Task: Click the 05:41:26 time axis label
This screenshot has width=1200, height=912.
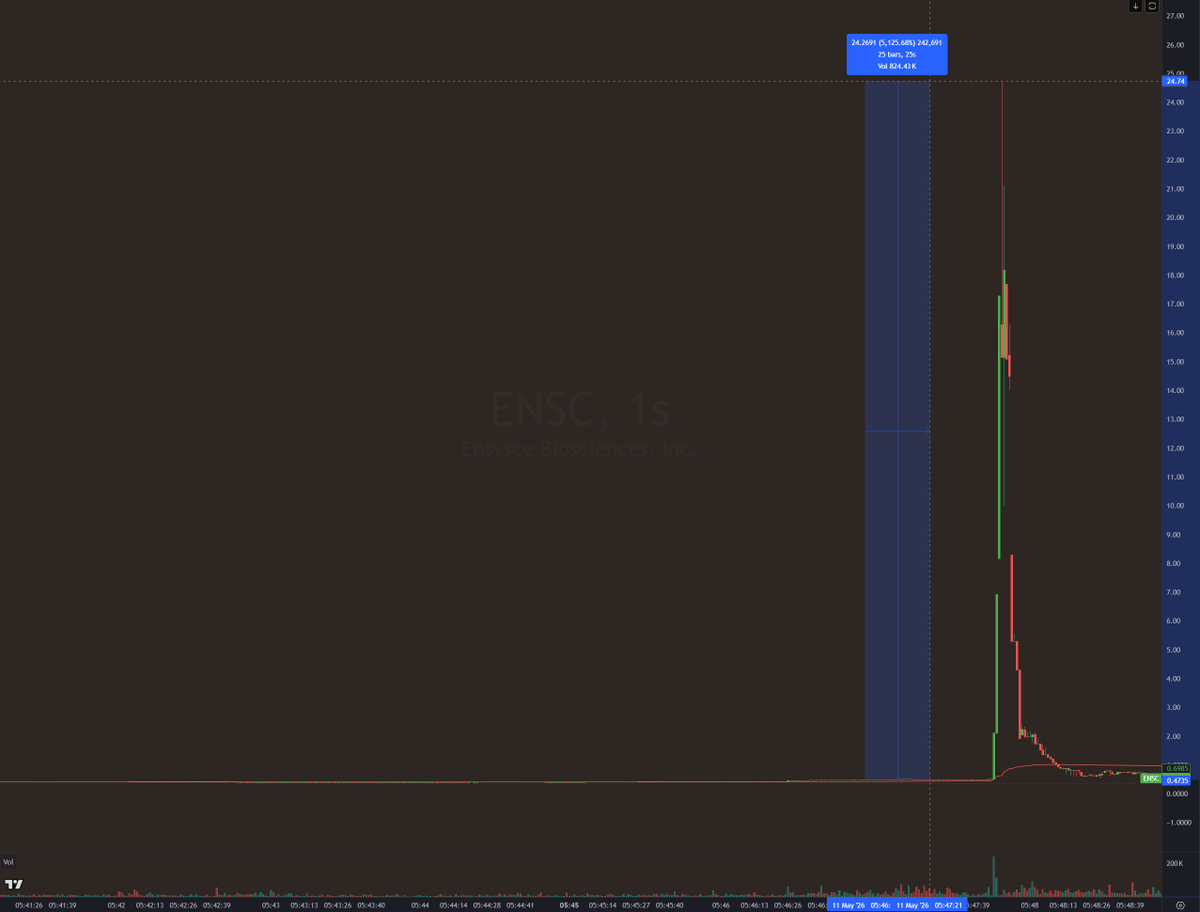Action: (x=30, y=904)
